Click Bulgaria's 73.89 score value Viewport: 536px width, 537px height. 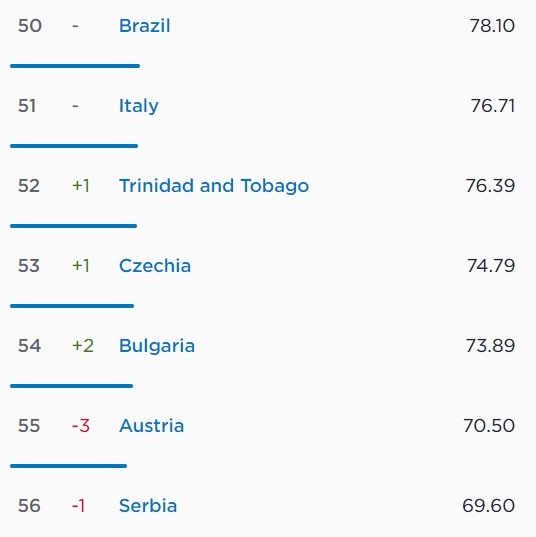(490, 346)
